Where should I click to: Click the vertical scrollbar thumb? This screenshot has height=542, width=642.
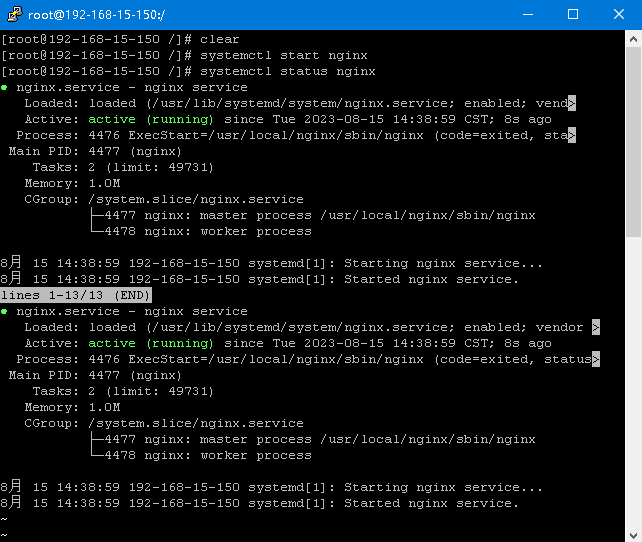[x=633, y=142]
